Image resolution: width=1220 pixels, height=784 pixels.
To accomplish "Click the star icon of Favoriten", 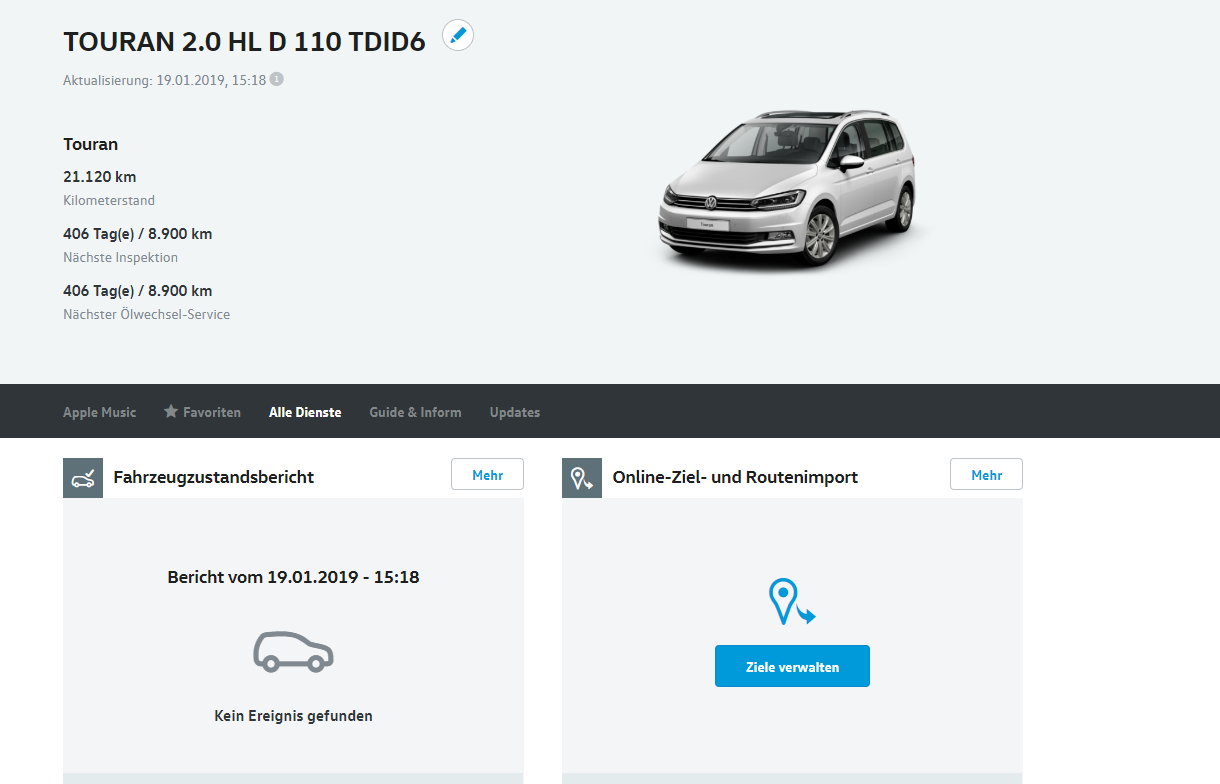I will (x=171, y=411).
